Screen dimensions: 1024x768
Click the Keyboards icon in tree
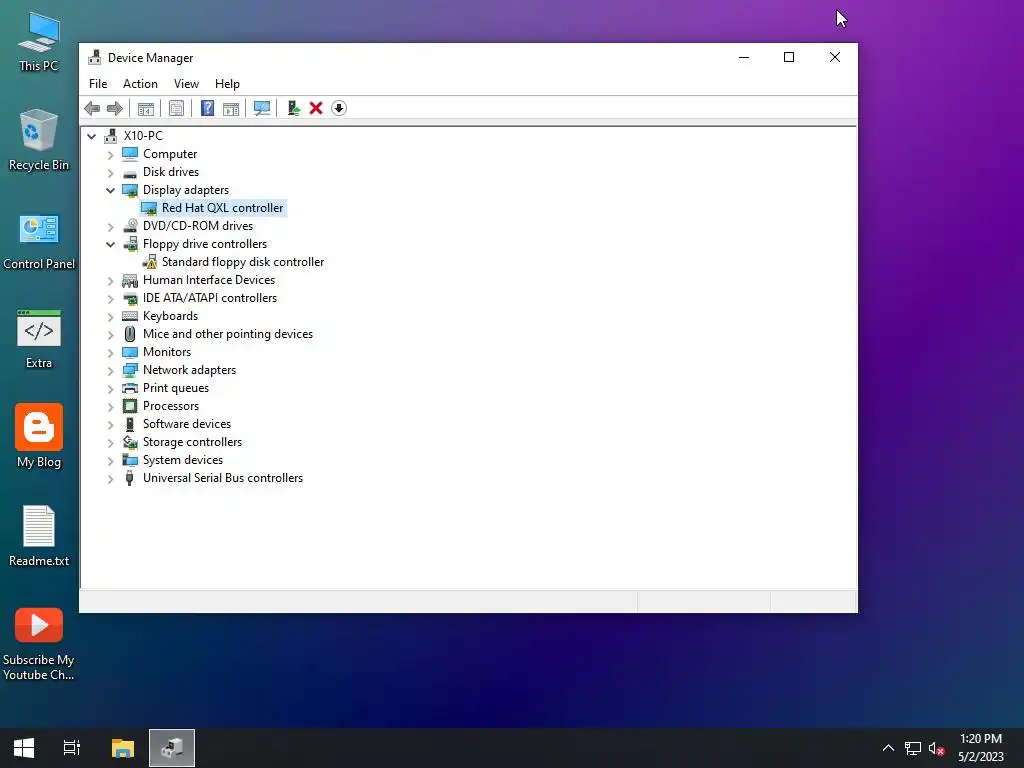[130, 316]
